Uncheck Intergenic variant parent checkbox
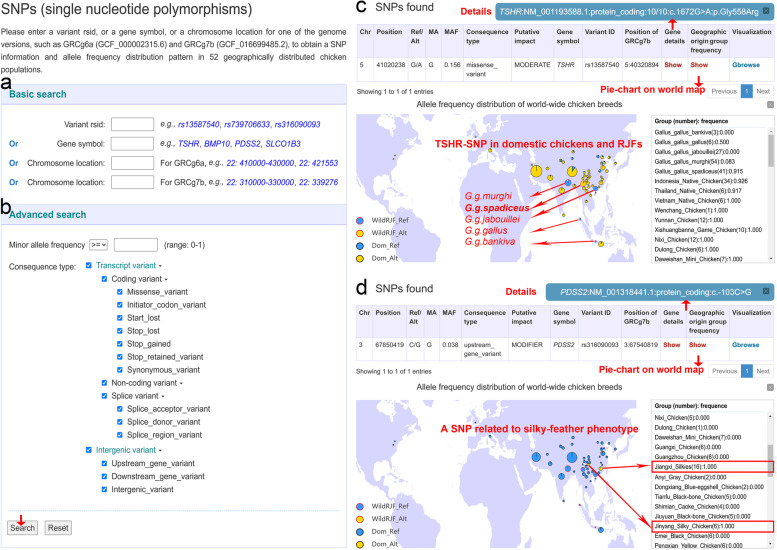Screen dimensions: 777x550 pos(89,450)
